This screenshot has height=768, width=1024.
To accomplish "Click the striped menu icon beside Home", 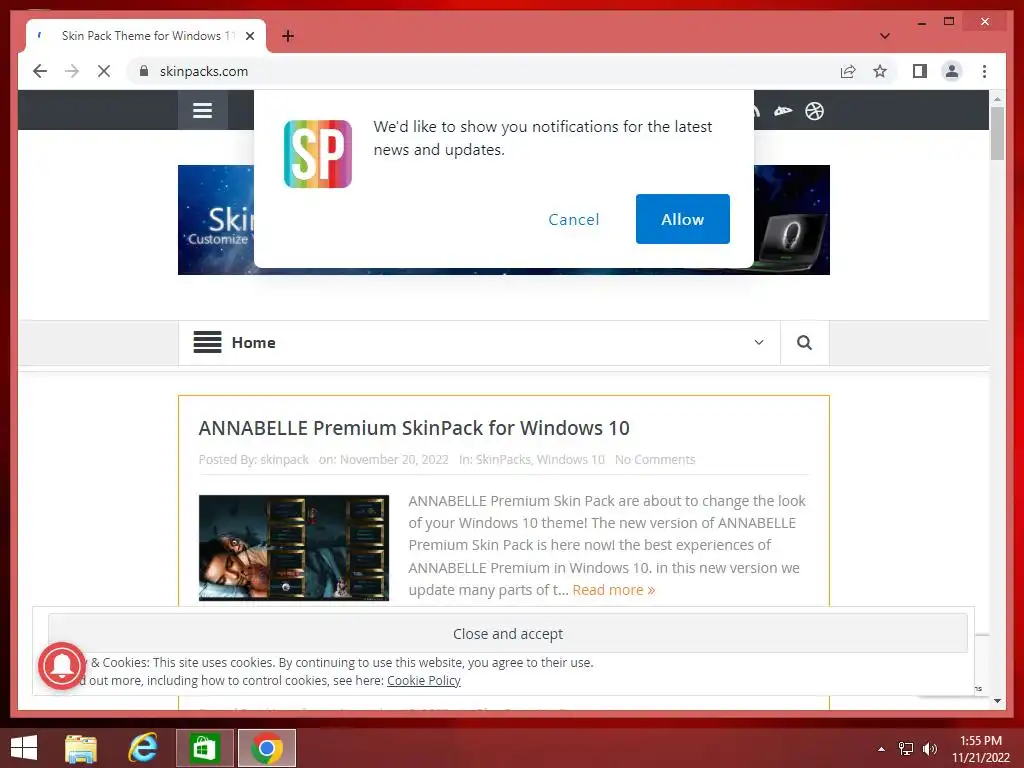I will coord(208,342).
